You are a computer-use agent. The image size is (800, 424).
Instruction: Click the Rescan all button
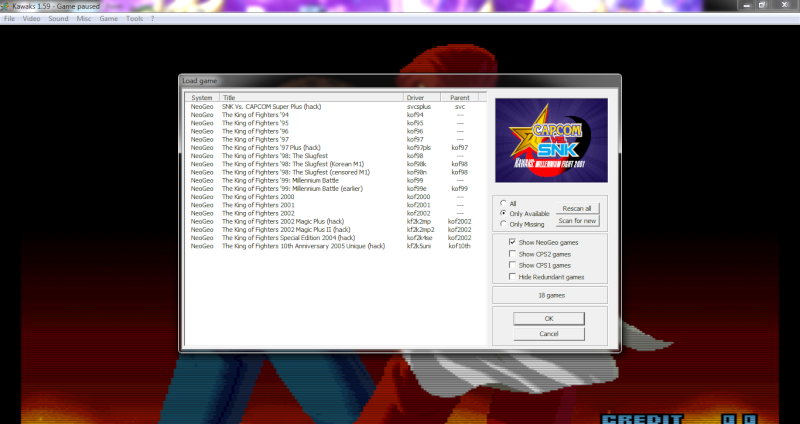[577, 208]
